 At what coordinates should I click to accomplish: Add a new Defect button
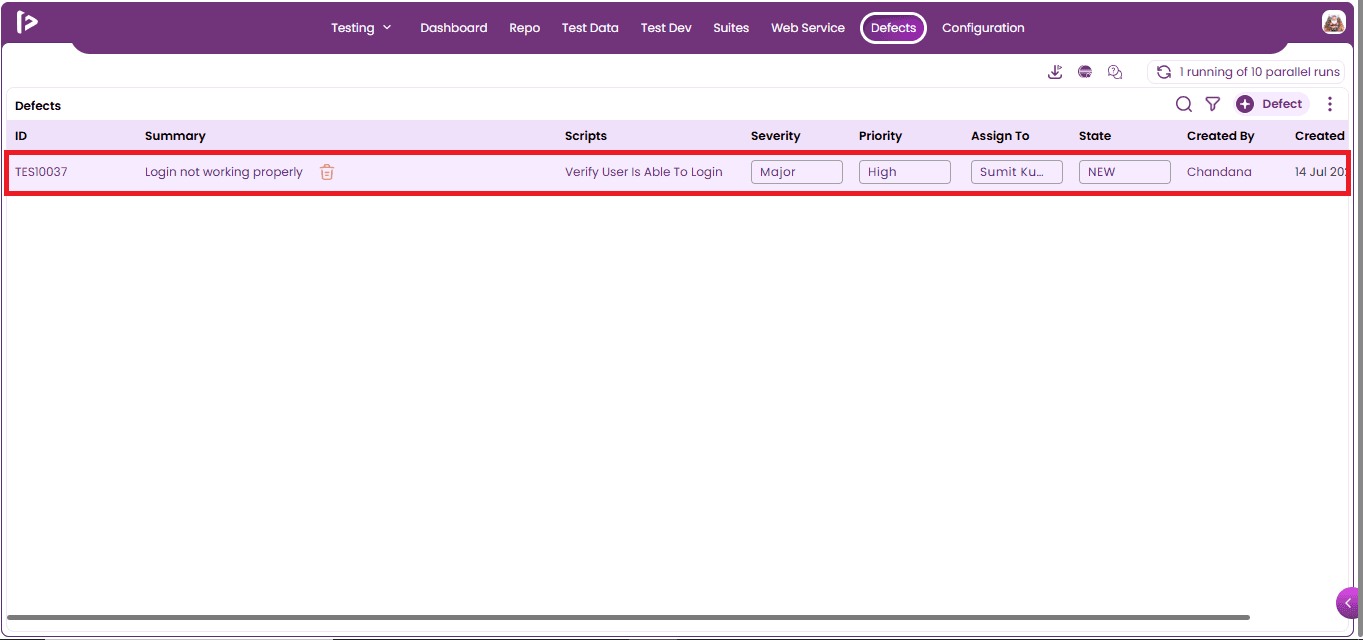pos(1272,104)
